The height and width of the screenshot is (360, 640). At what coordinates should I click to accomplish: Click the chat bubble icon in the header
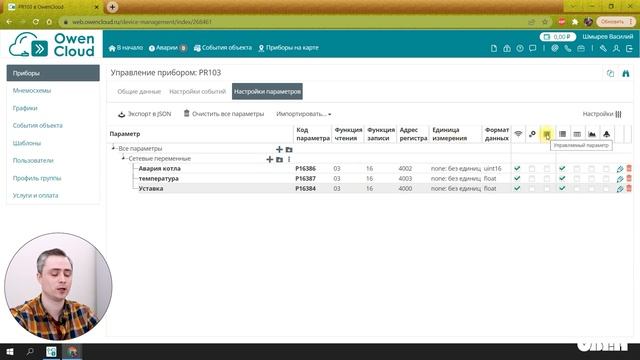tap(533, 48)
